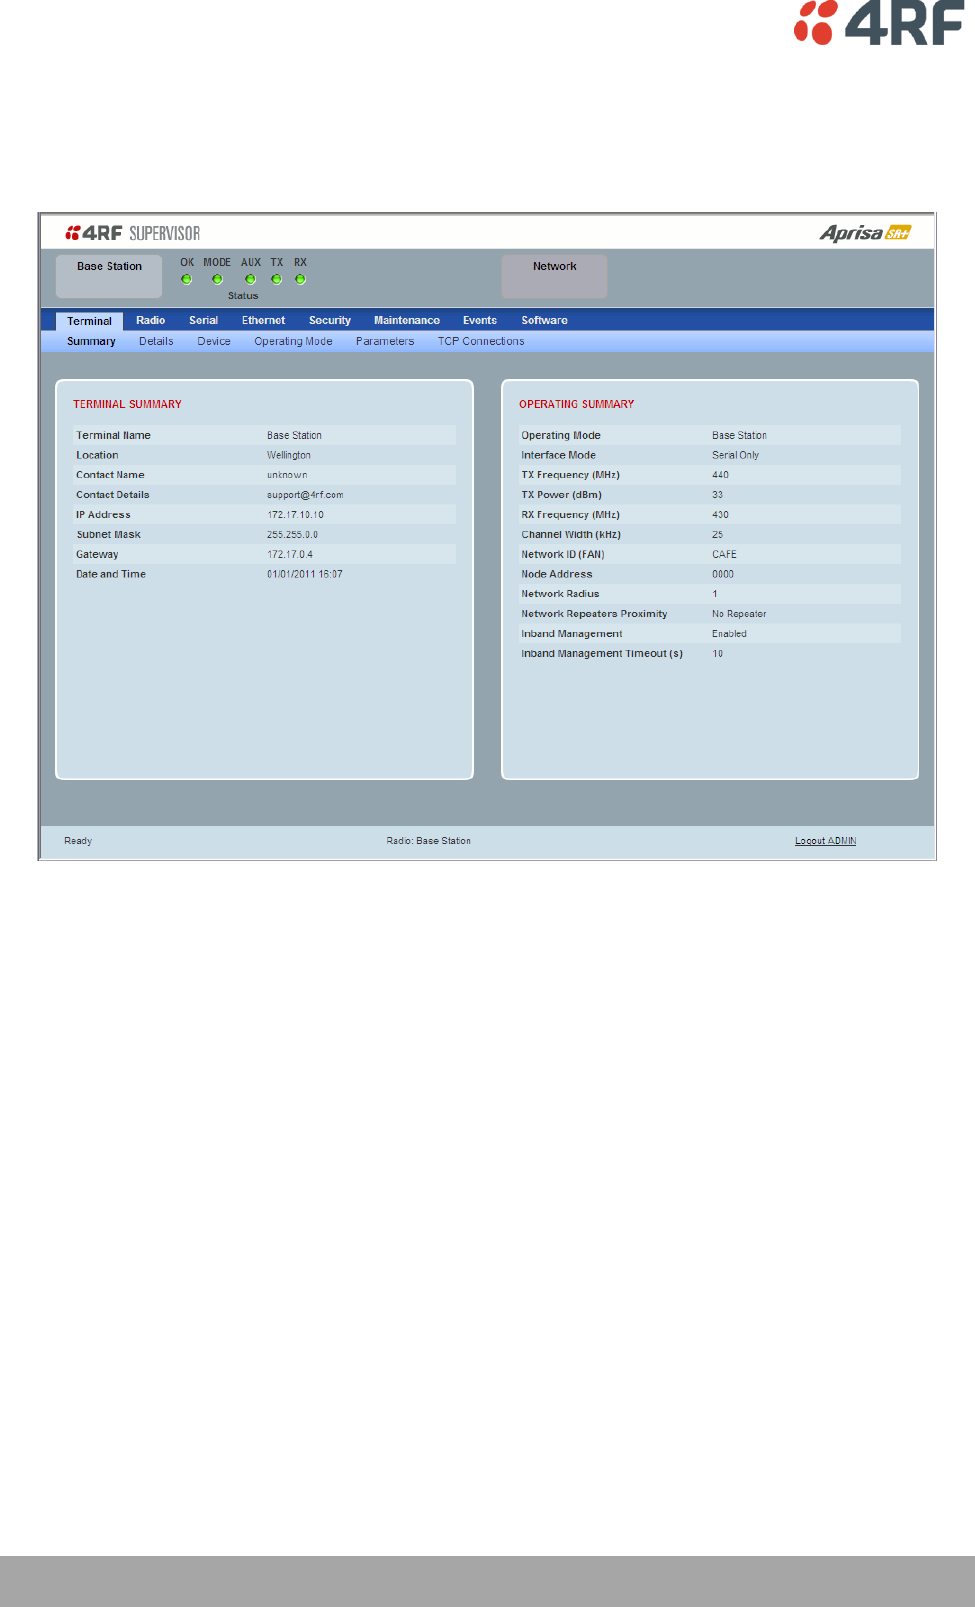Click the Inband Management Timeout value 10
Viewport: 975px width, 1607px height.
point(717,654)
